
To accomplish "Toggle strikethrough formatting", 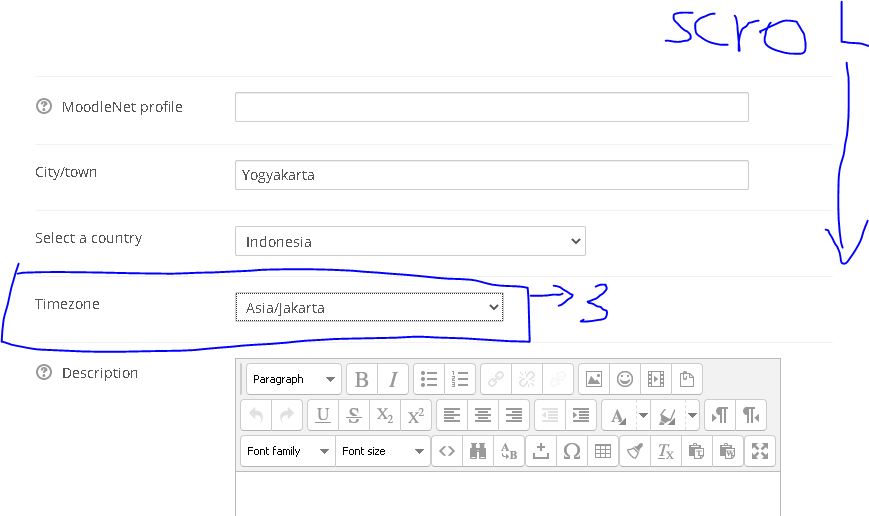I will coord(353,415).
